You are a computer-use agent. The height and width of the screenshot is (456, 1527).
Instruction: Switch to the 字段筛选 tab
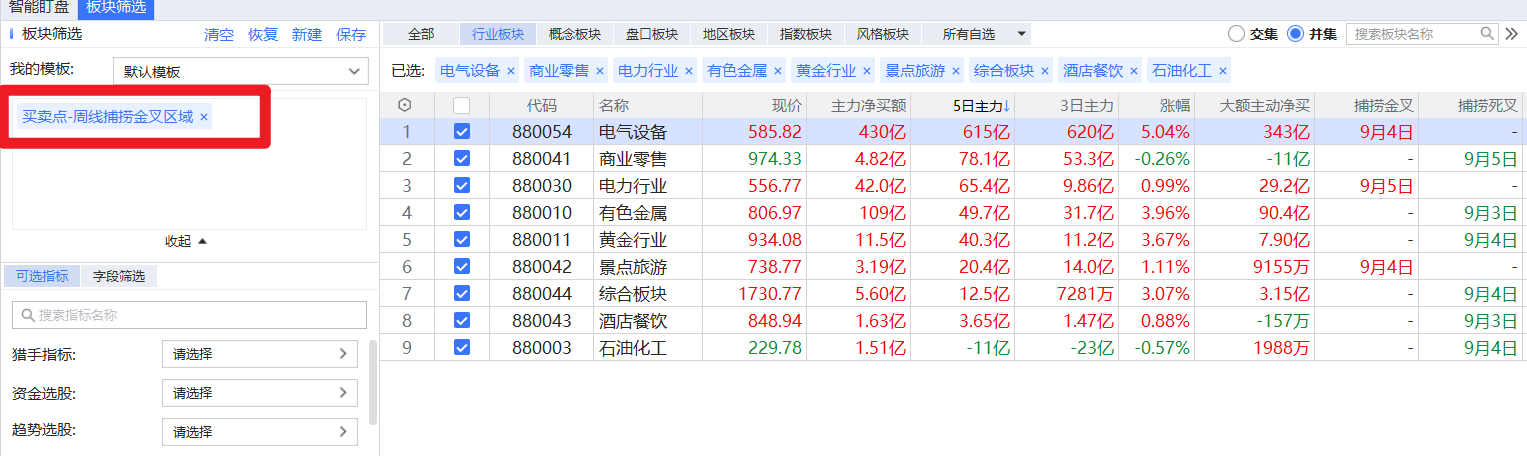click(x=119, y=276)
